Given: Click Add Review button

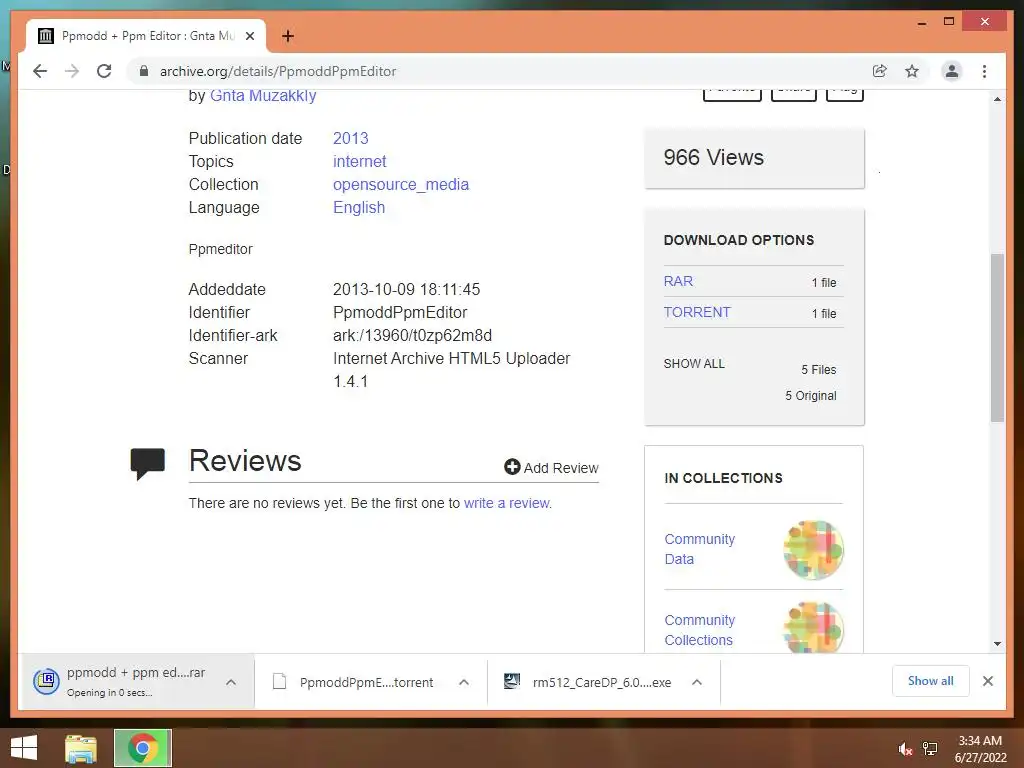Looking at the screenshot, I should tap(551, 468).
